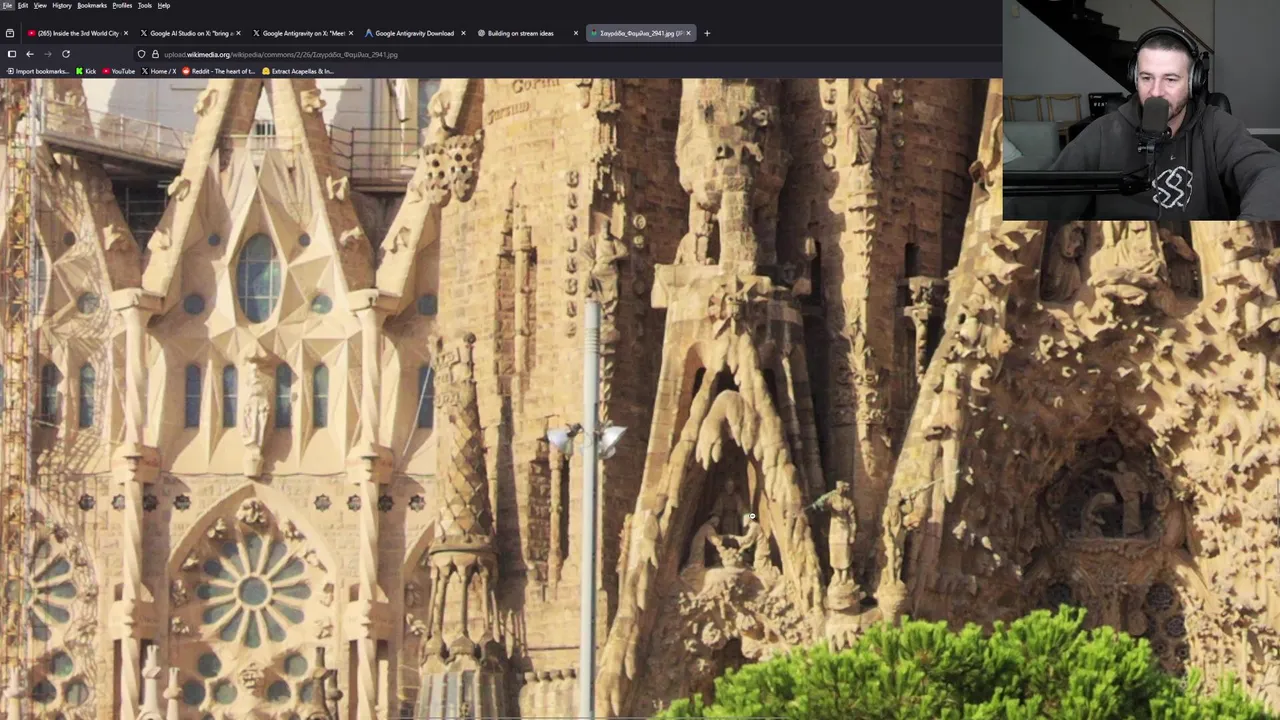Open the View menu
The width and height of the screenshot is (1280, 720).
coord(40,5)
